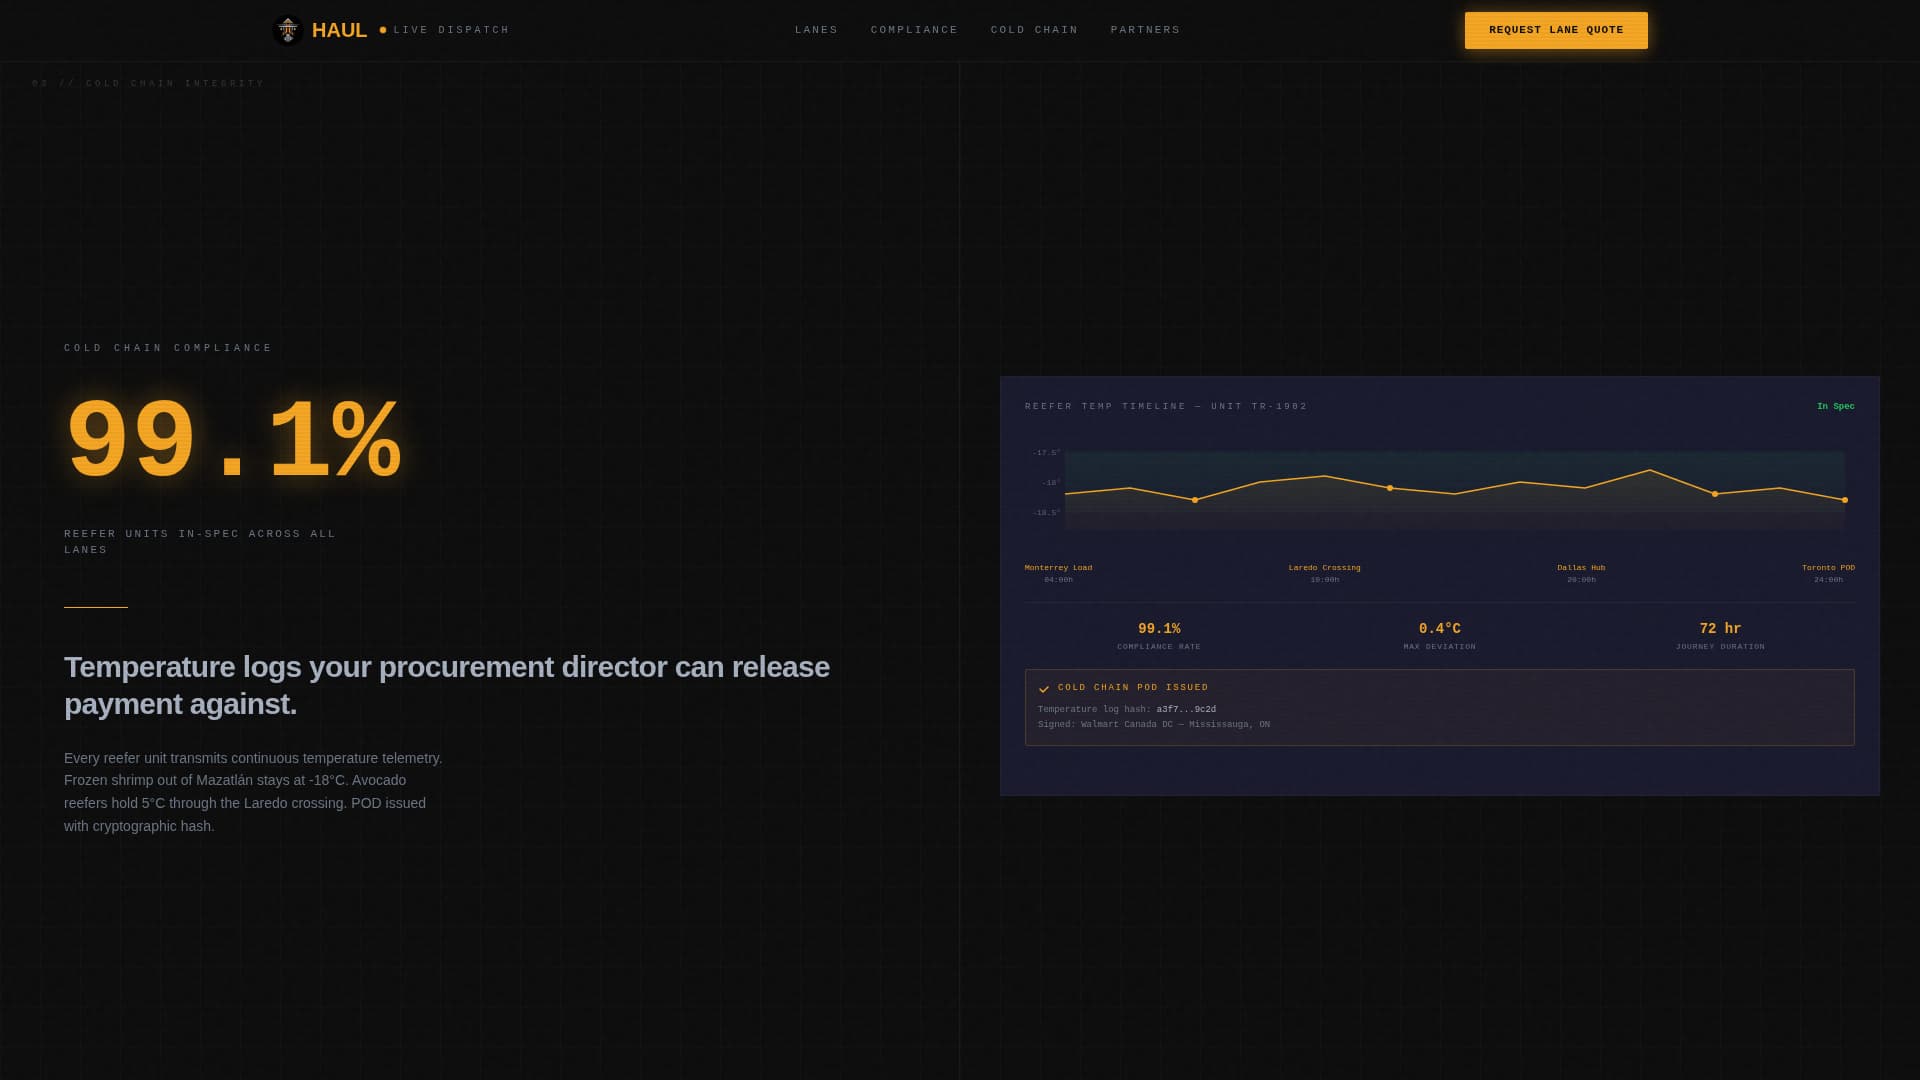This screenshot has width=1920, height=1080.
Task: Select the last data point on temperature chart
Action: click(x=1845, y=500)
